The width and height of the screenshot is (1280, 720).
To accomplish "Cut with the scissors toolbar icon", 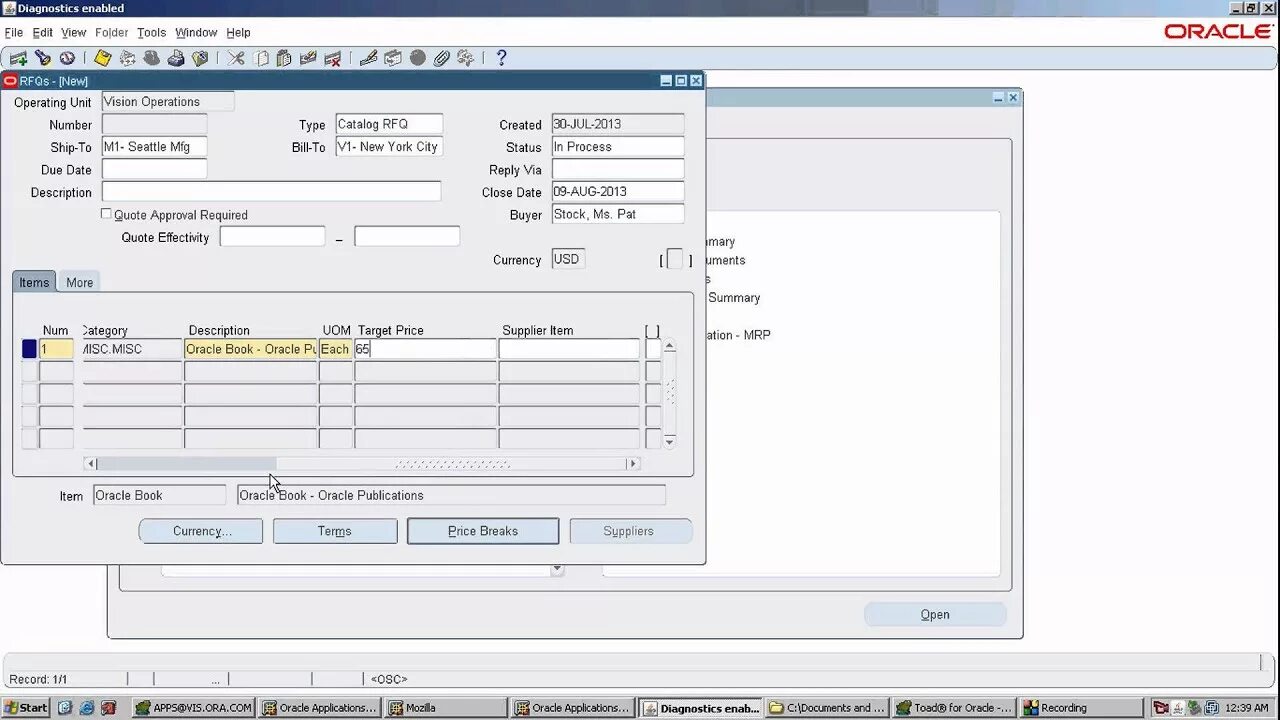I will coord(236,58).
